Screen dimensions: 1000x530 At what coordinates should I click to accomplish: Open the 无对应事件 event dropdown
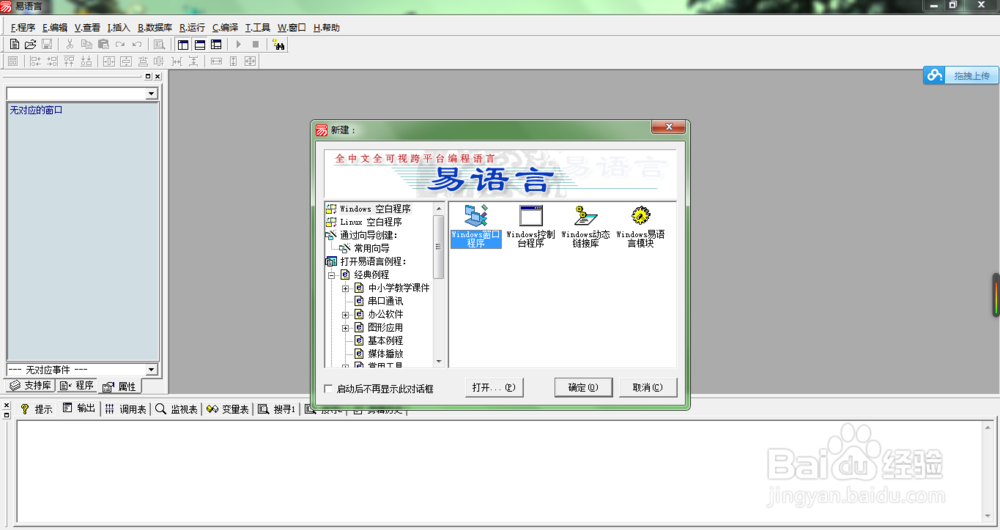pyautogui.click(x=151, y=370)
